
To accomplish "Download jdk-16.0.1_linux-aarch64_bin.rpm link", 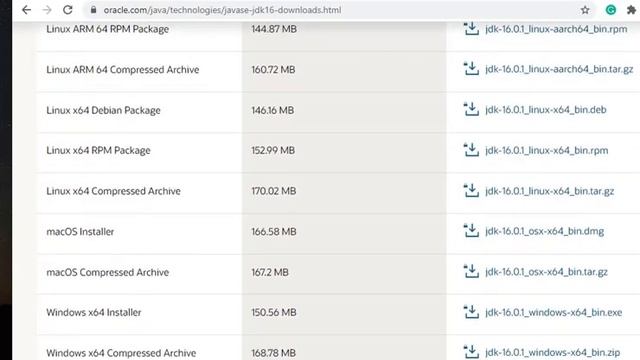I will [556, 29].
